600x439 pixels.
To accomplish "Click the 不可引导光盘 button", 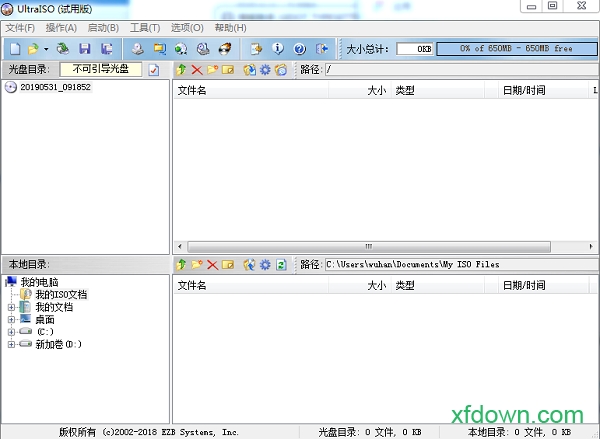I will click(101, 70).
